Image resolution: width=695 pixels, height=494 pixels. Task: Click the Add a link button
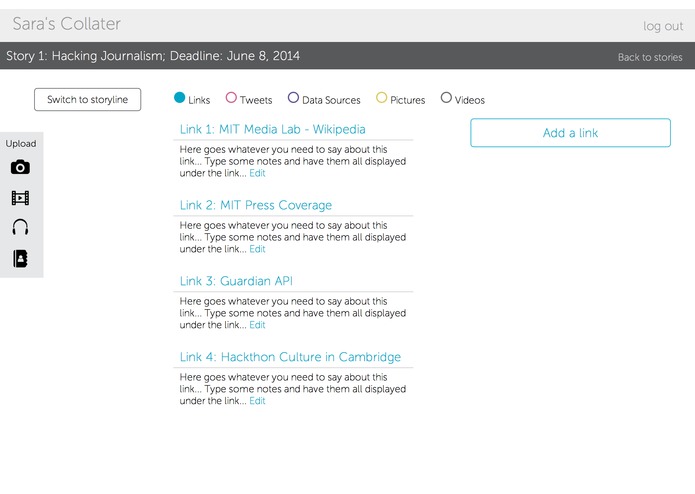570,132
